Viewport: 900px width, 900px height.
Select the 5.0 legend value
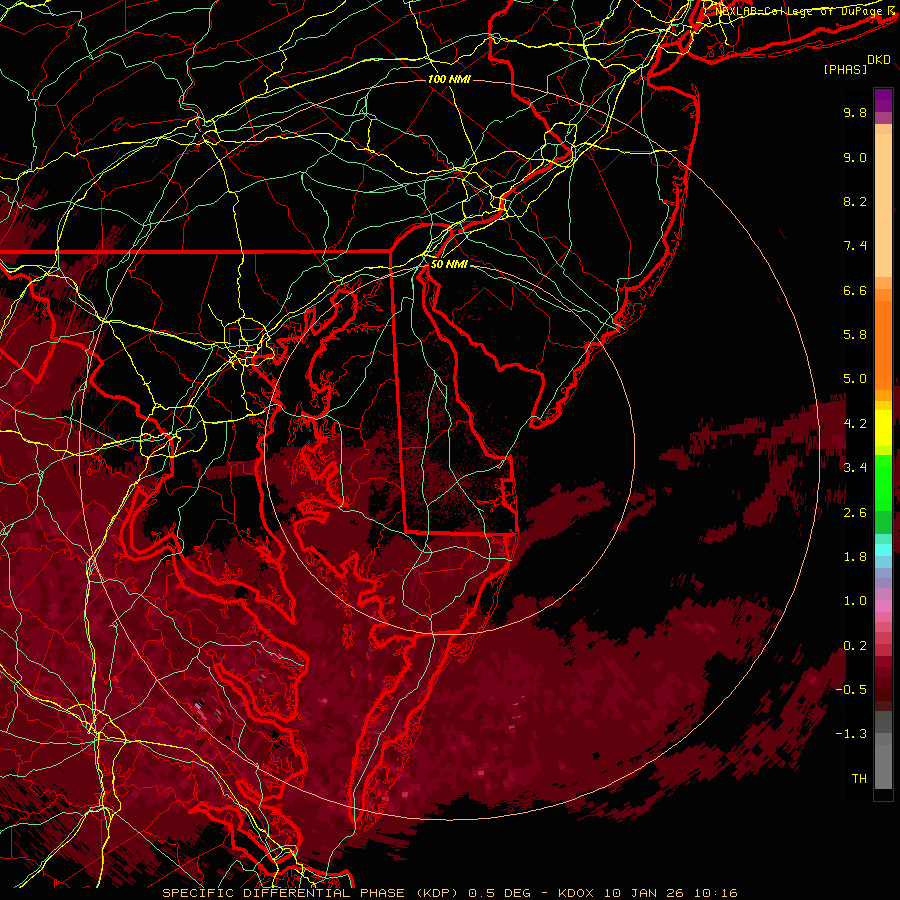click(855, 379)
